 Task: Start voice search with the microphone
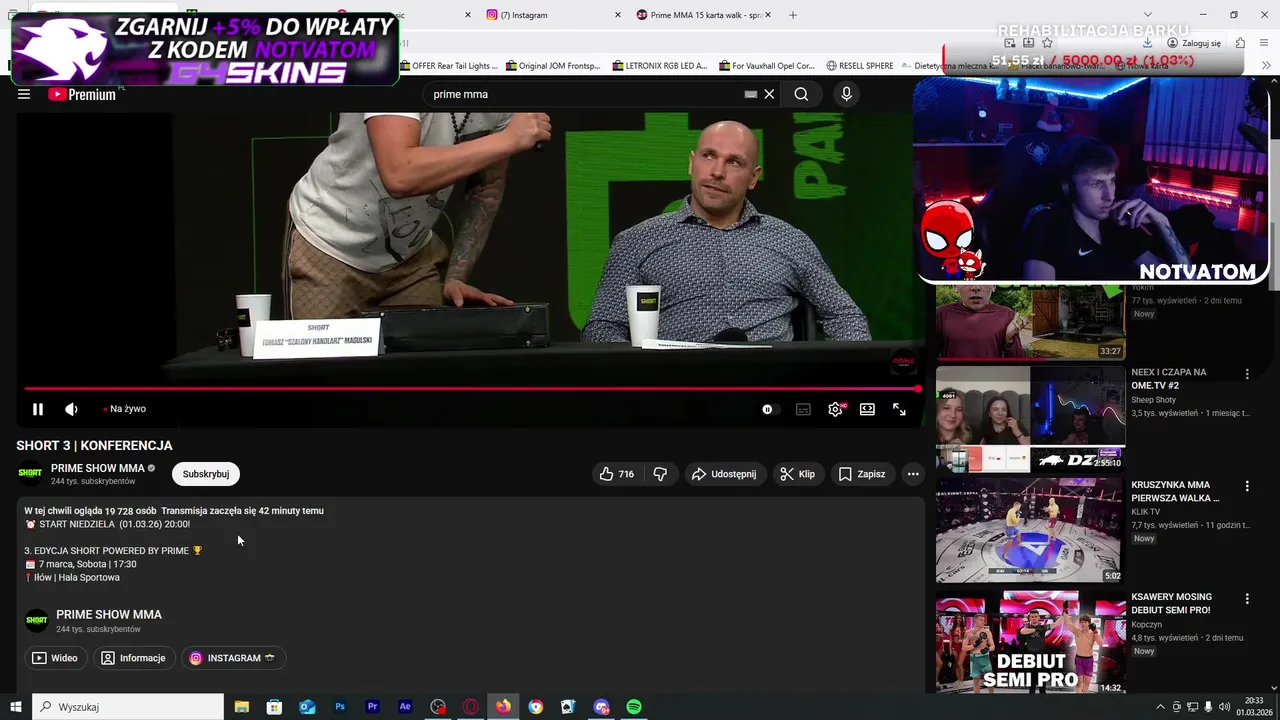(x=846, y=94)
